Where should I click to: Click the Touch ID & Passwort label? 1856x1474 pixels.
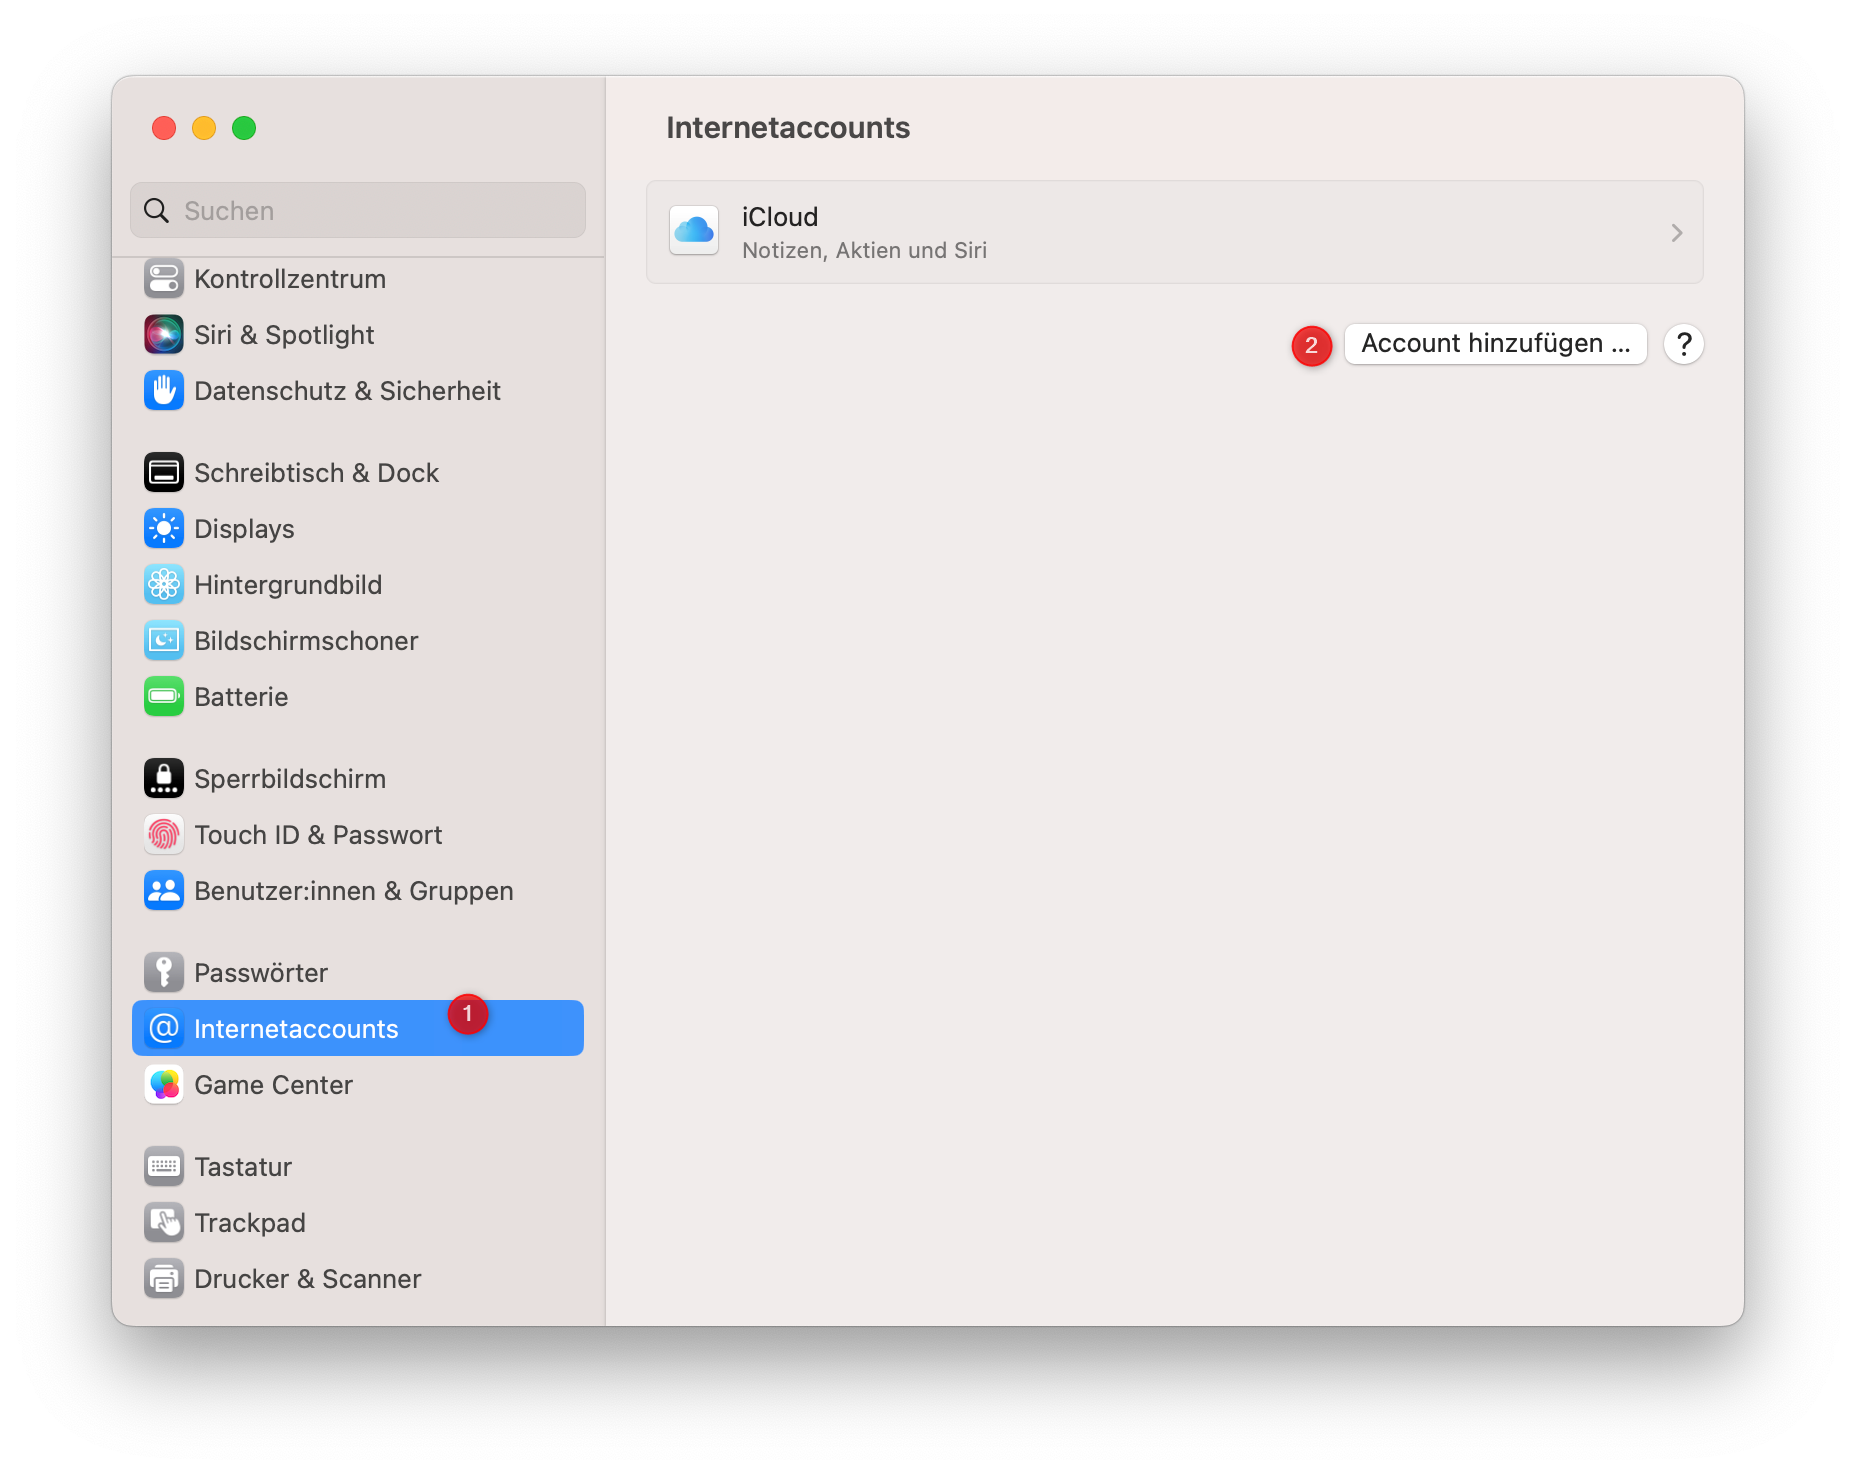[x=318, y=835]
